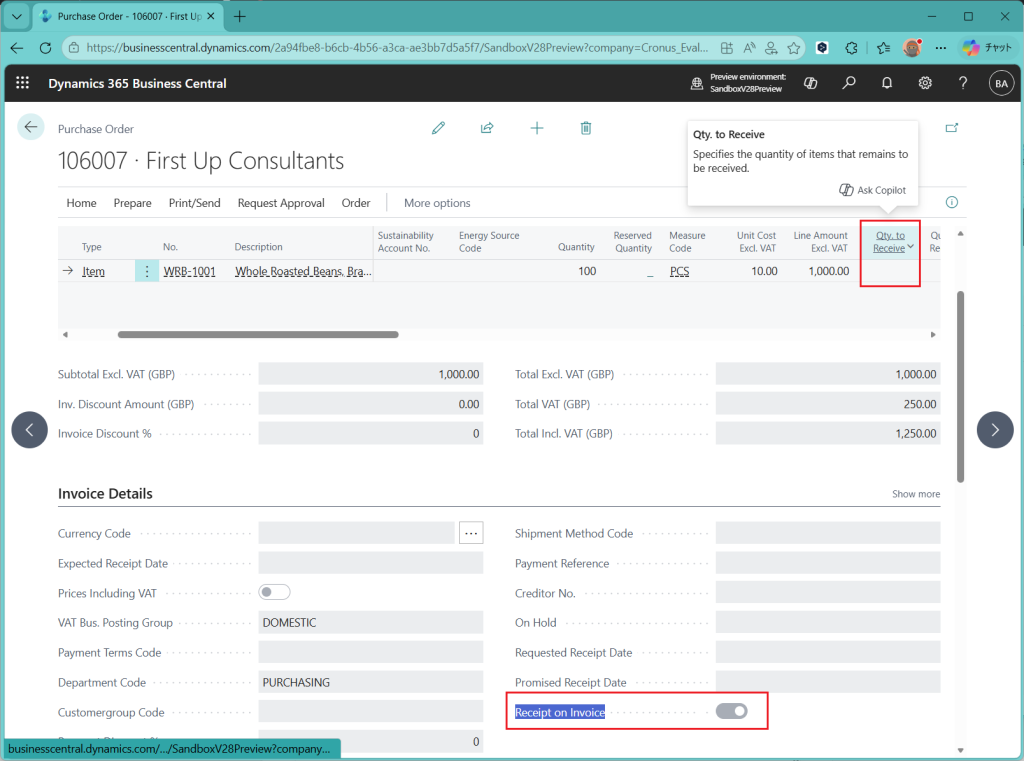Click the lines grid horizontal scrollbar
Image resolution: width=1024 pixels, height=761 pixels.
pos(258,334)
